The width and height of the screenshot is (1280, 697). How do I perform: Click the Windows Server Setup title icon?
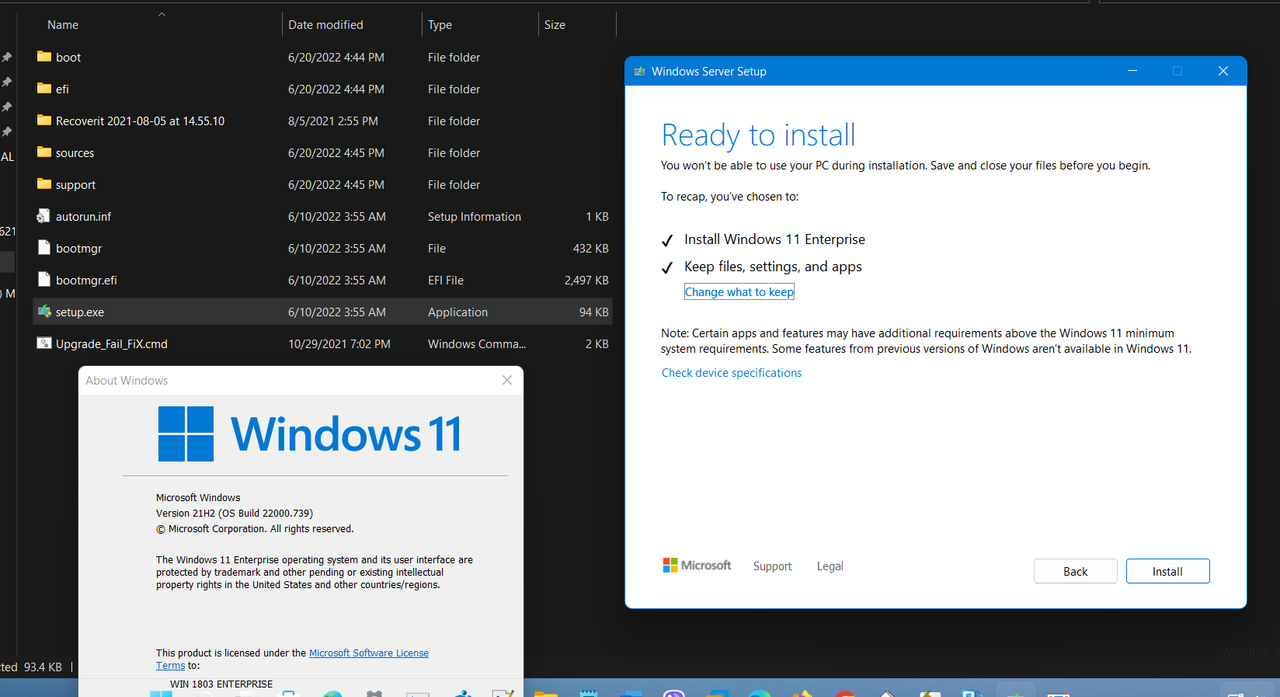click(x=639, y=71)
